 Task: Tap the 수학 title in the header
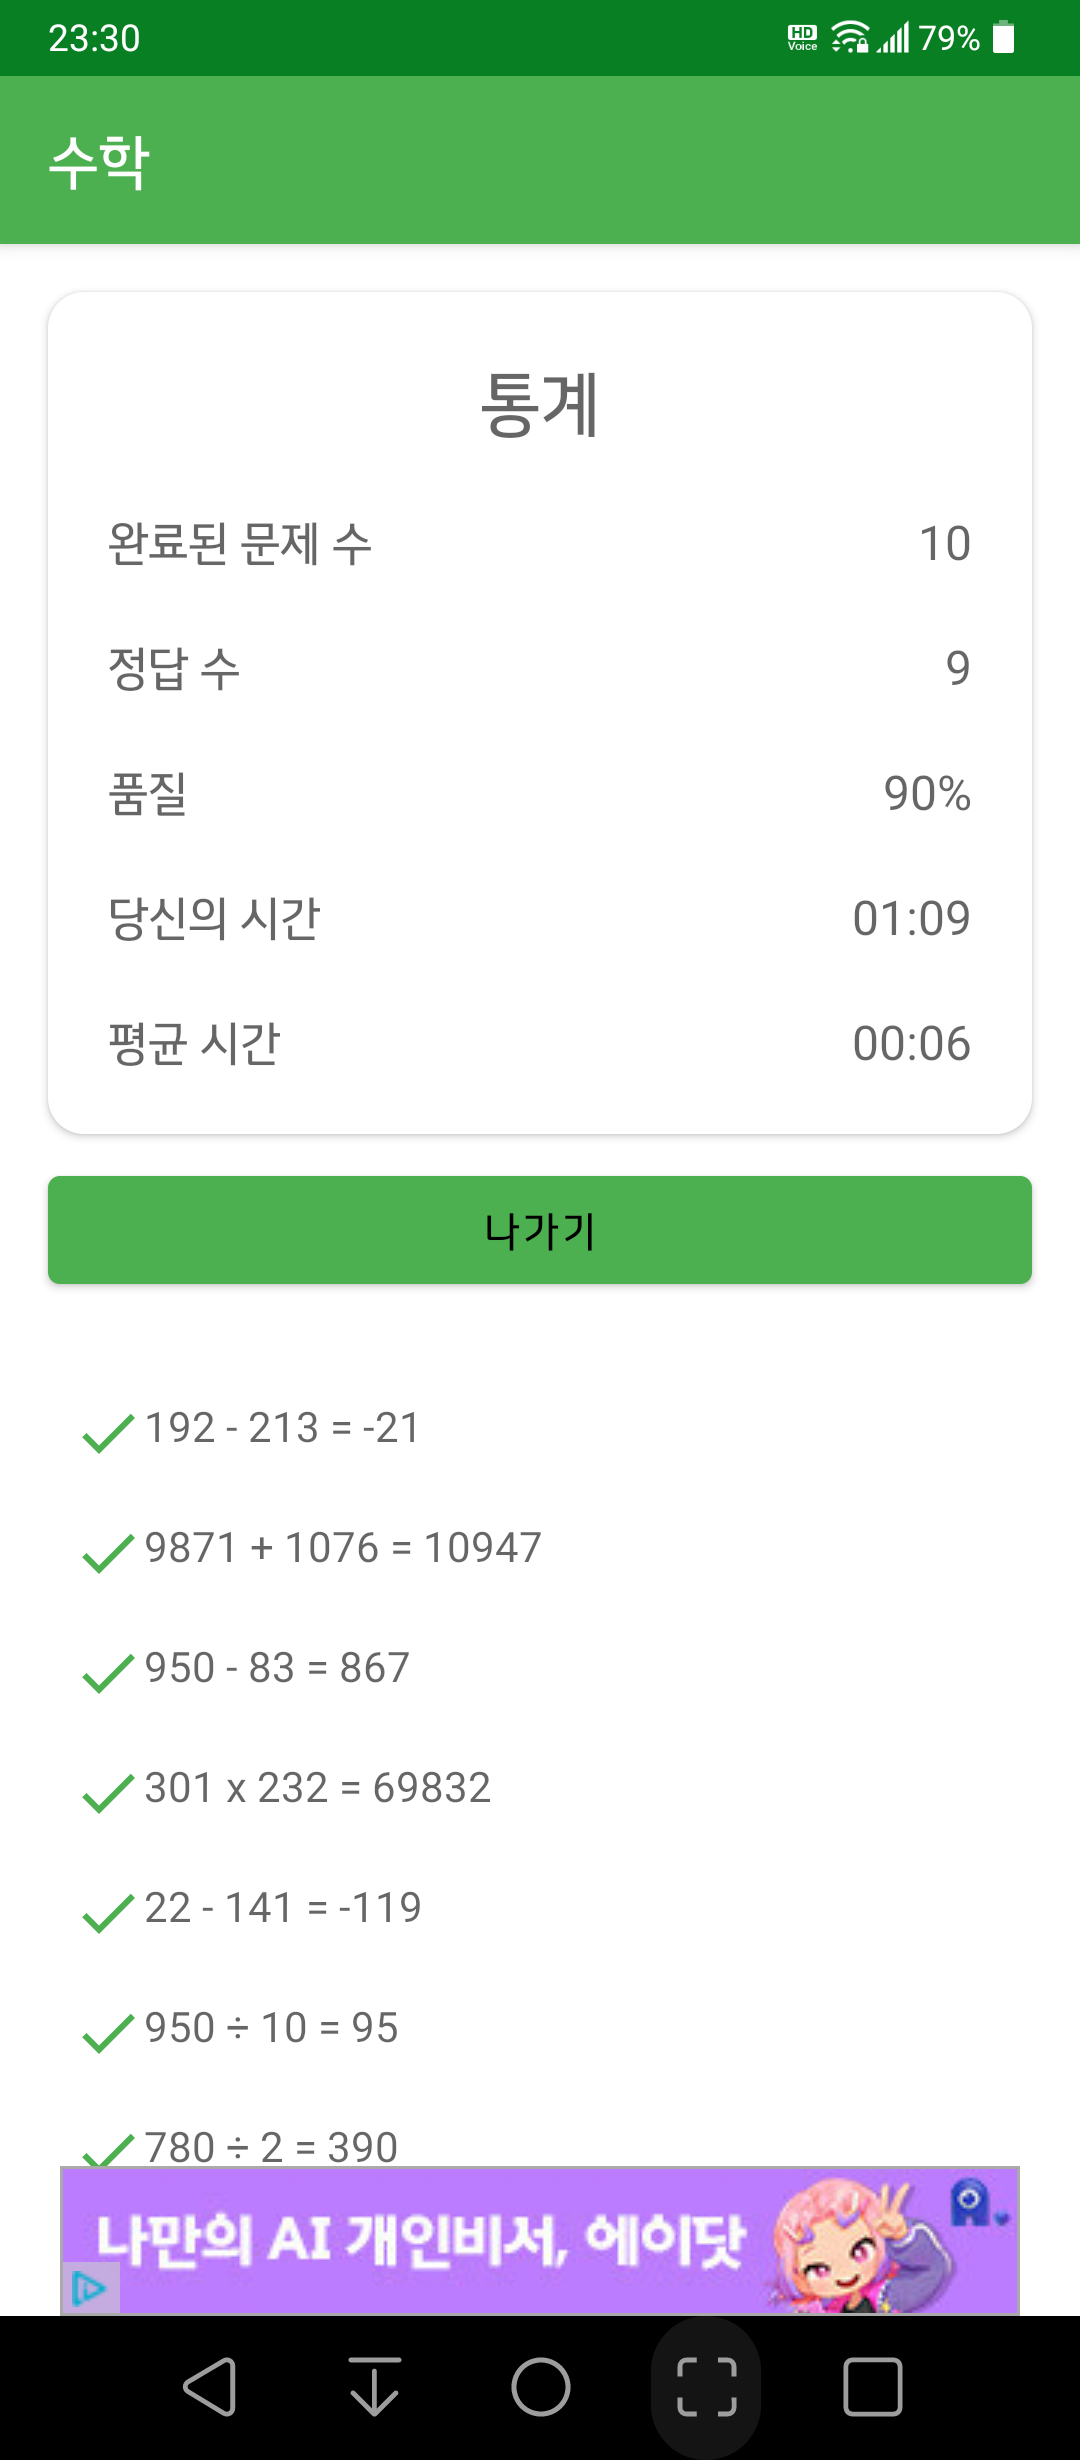click(x=99, y=162)
